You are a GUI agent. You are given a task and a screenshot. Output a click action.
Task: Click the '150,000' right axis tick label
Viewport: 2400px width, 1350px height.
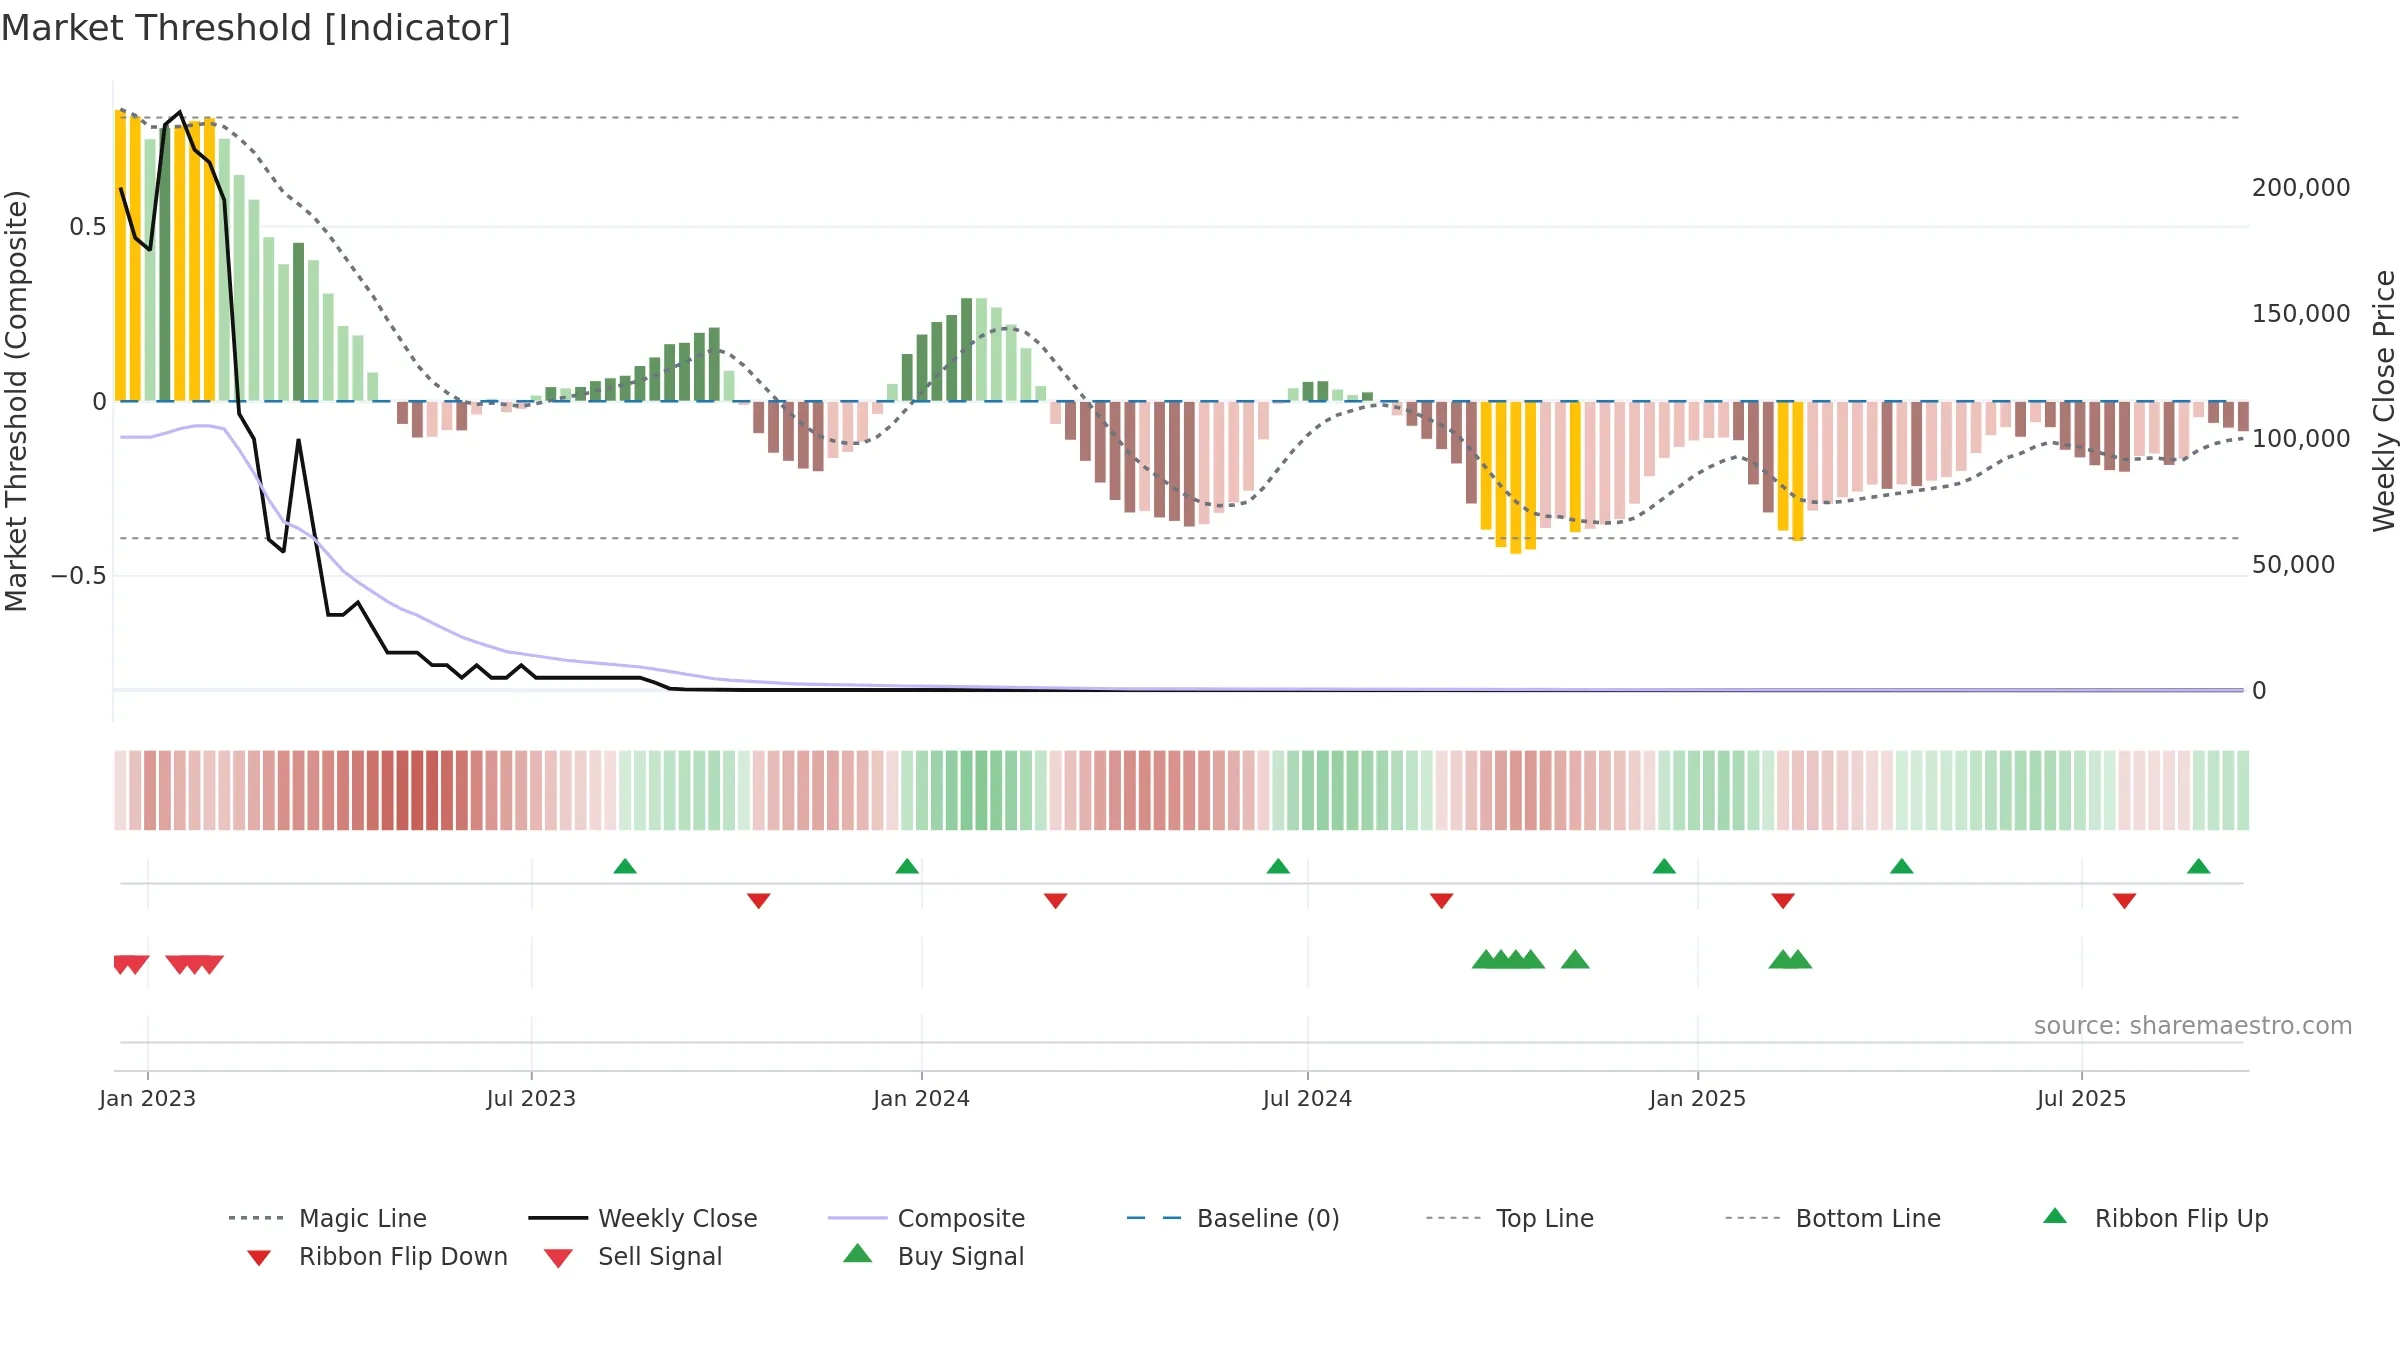tap(2301, 314)
